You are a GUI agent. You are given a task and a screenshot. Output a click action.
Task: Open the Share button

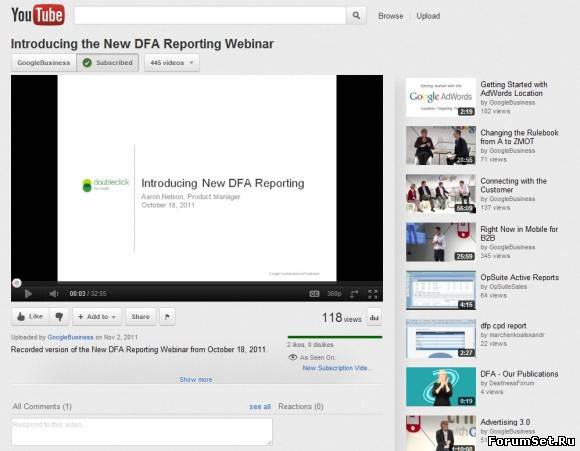coord(141,317)
